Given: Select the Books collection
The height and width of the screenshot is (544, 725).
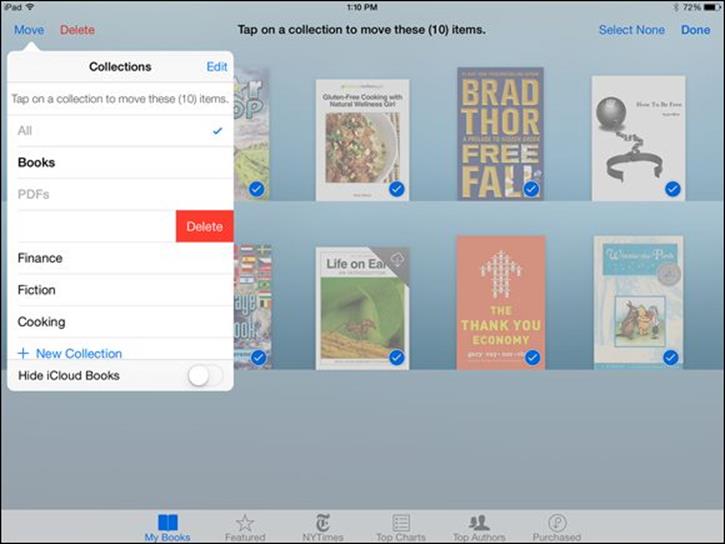Looking at the screenshot, I should (120, 163).
